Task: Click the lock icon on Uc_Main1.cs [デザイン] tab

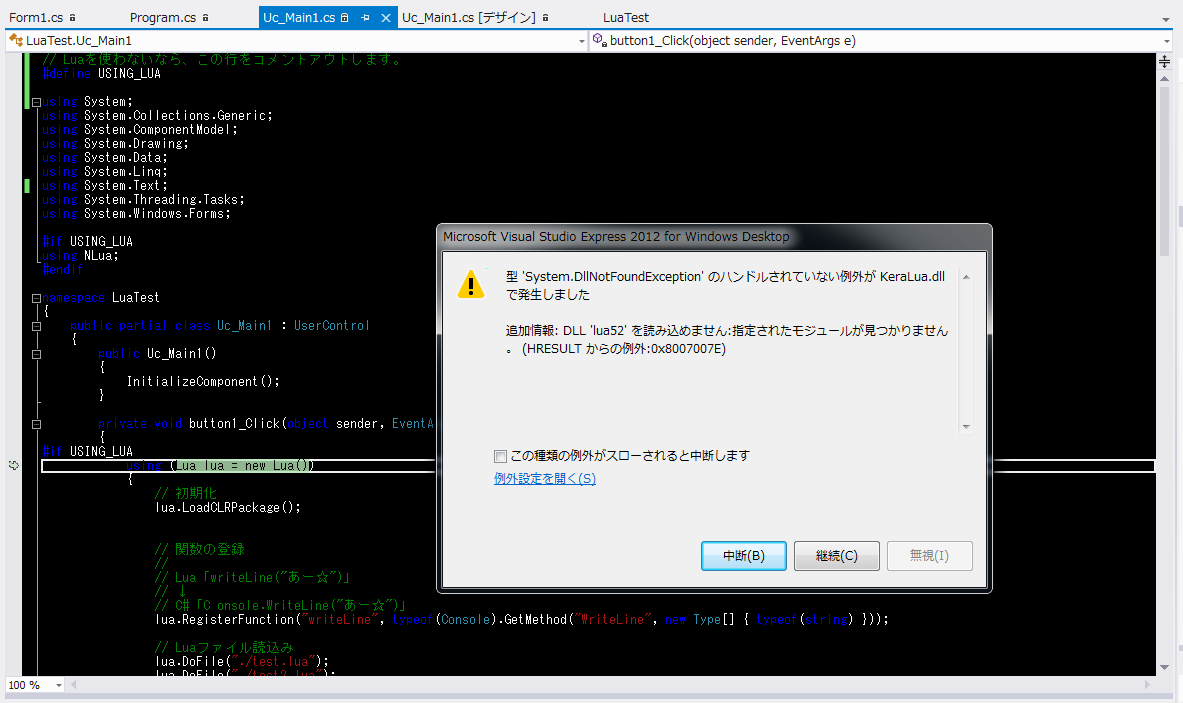Action: coord(545,17)
